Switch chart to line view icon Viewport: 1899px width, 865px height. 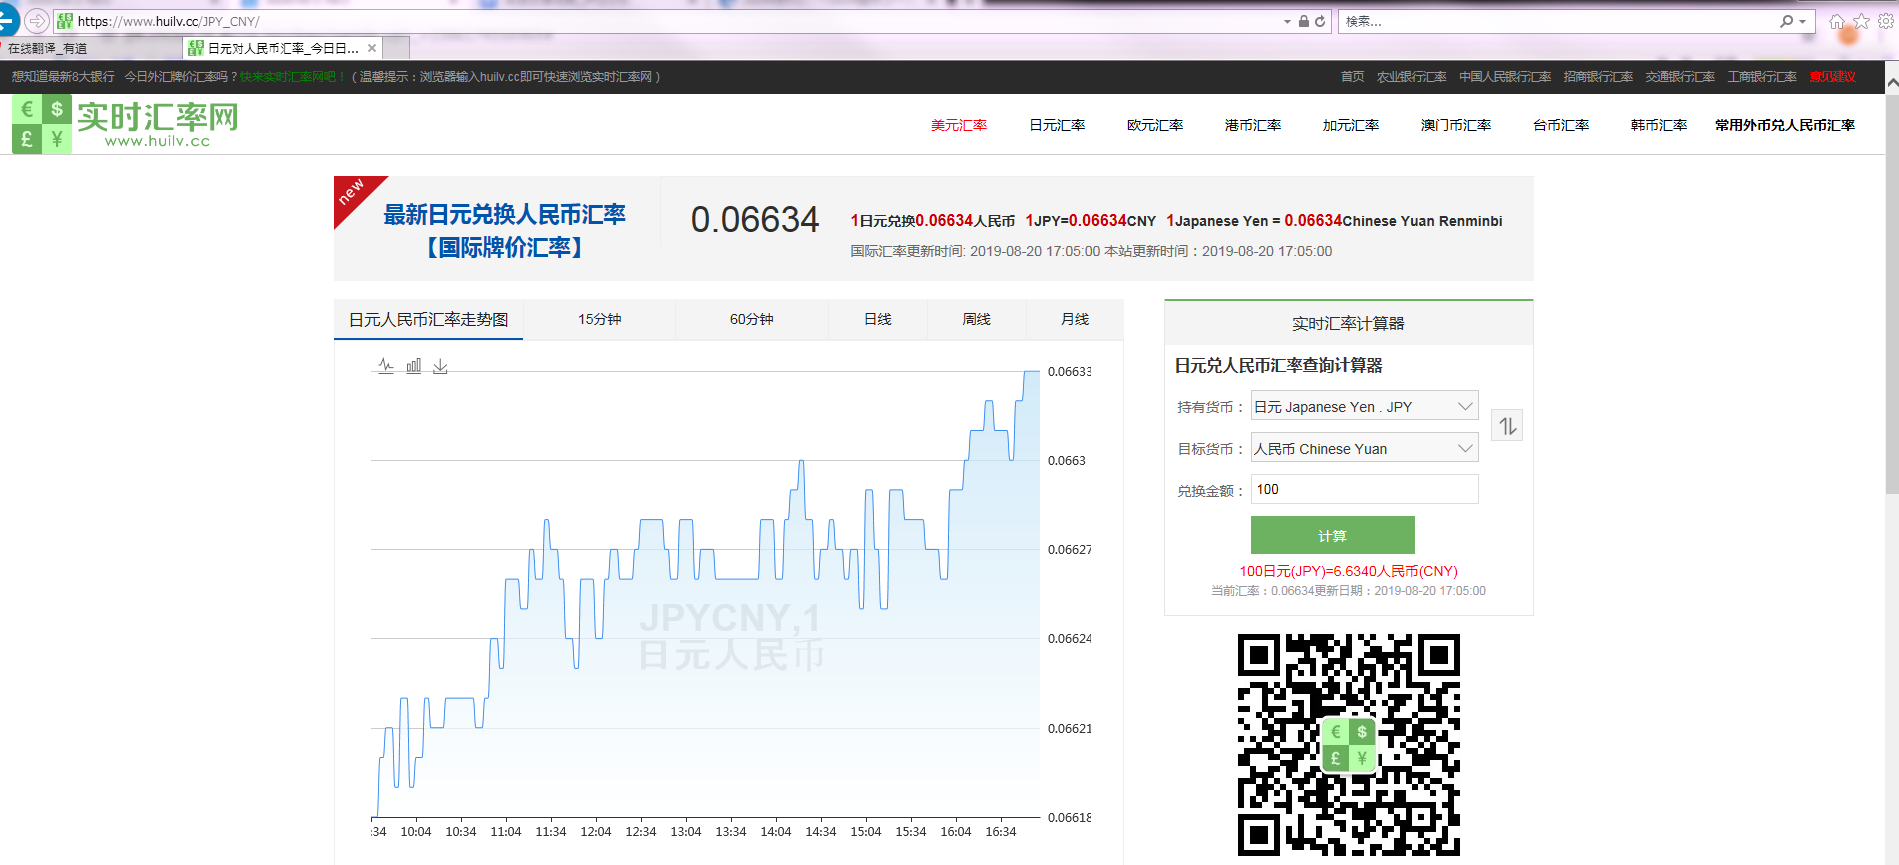(386, 366)
